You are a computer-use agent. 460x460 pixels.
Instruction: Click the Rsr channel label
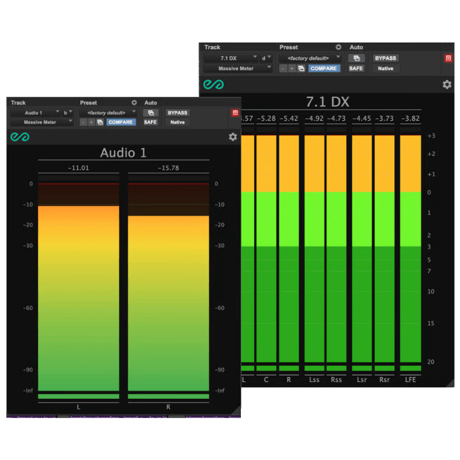[x=384, y=380]
